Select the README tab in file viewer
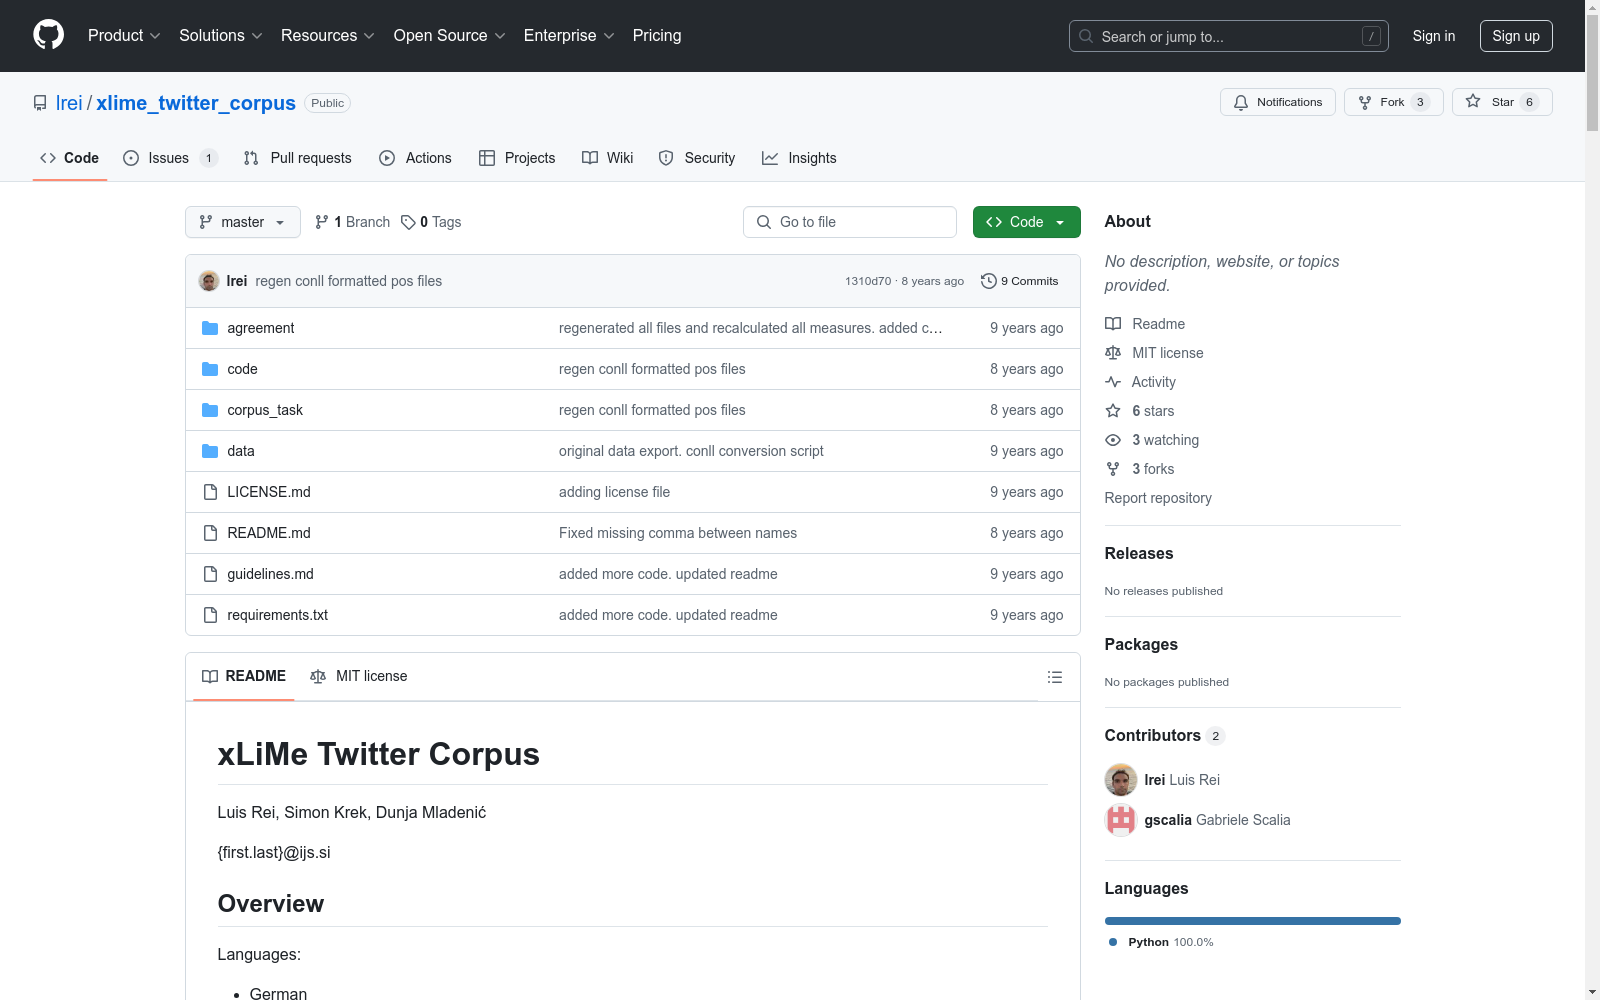The image size is (1600, 1000). pos(244,676)
